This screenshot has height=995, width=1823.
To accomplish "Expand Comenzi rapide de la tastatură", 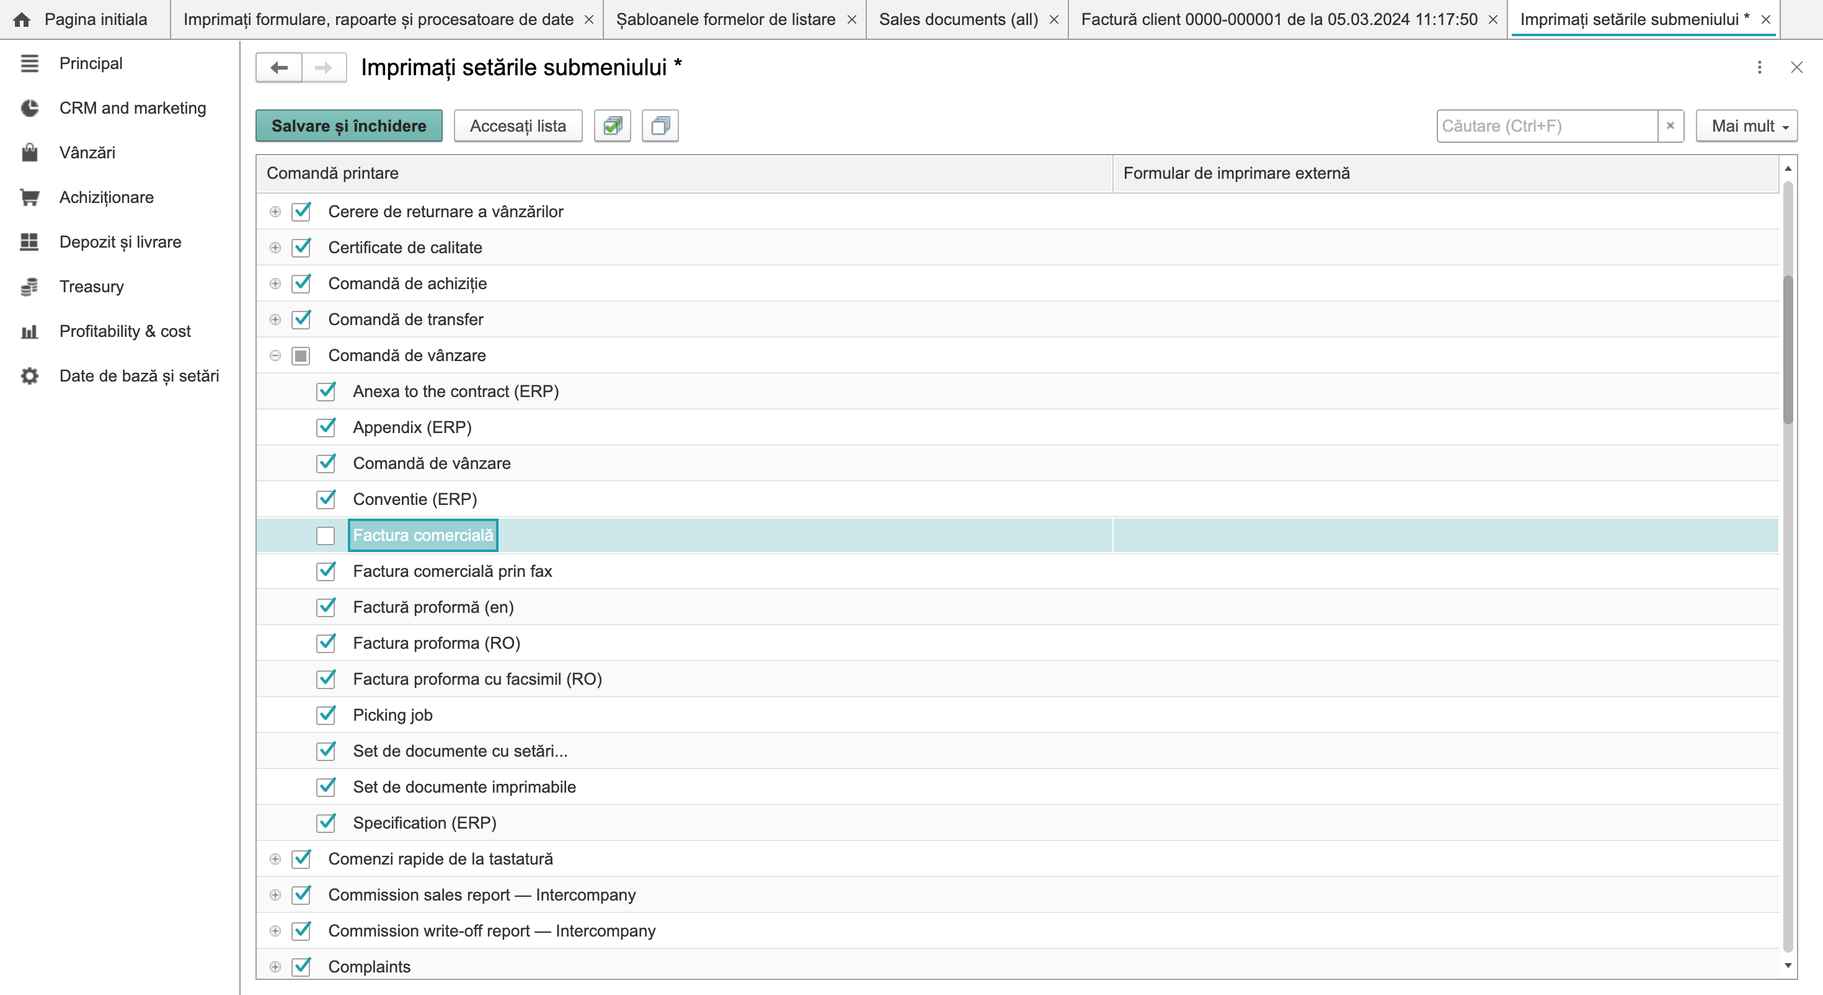I will pos(275,859).
